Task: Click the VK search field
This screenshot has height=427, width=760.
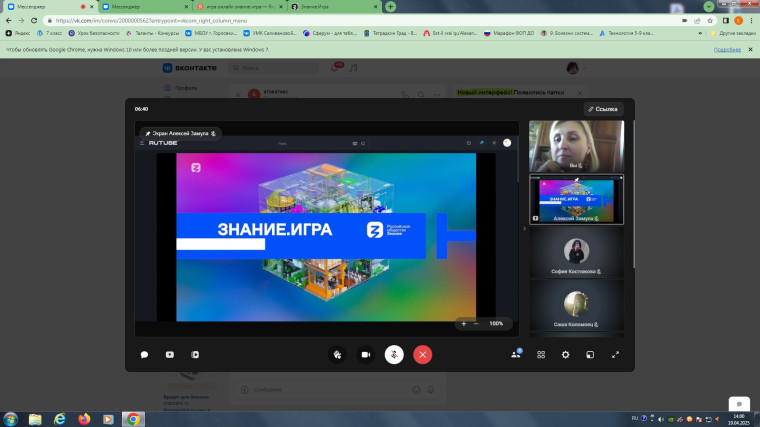Action: [x=274, y=68]
